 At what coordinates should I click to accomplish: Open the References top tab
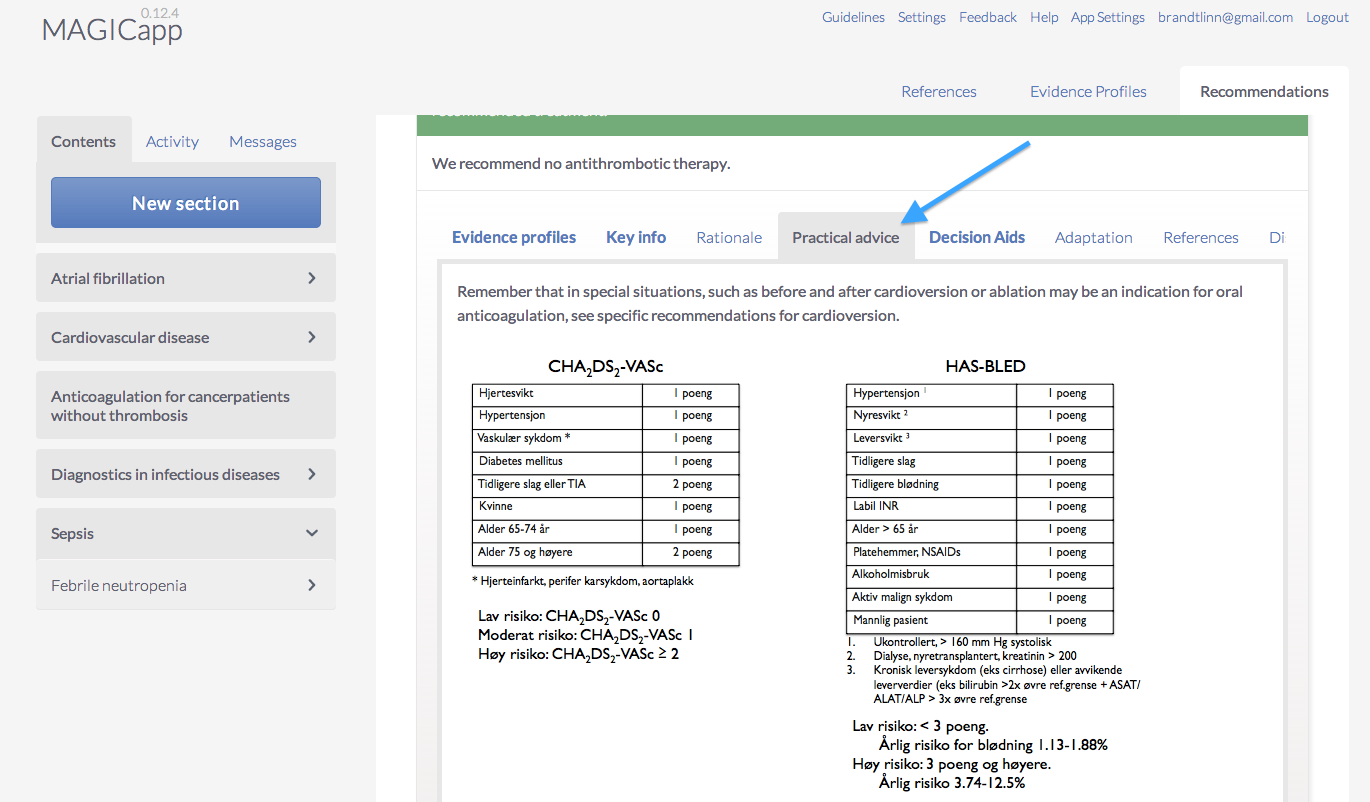939,91
